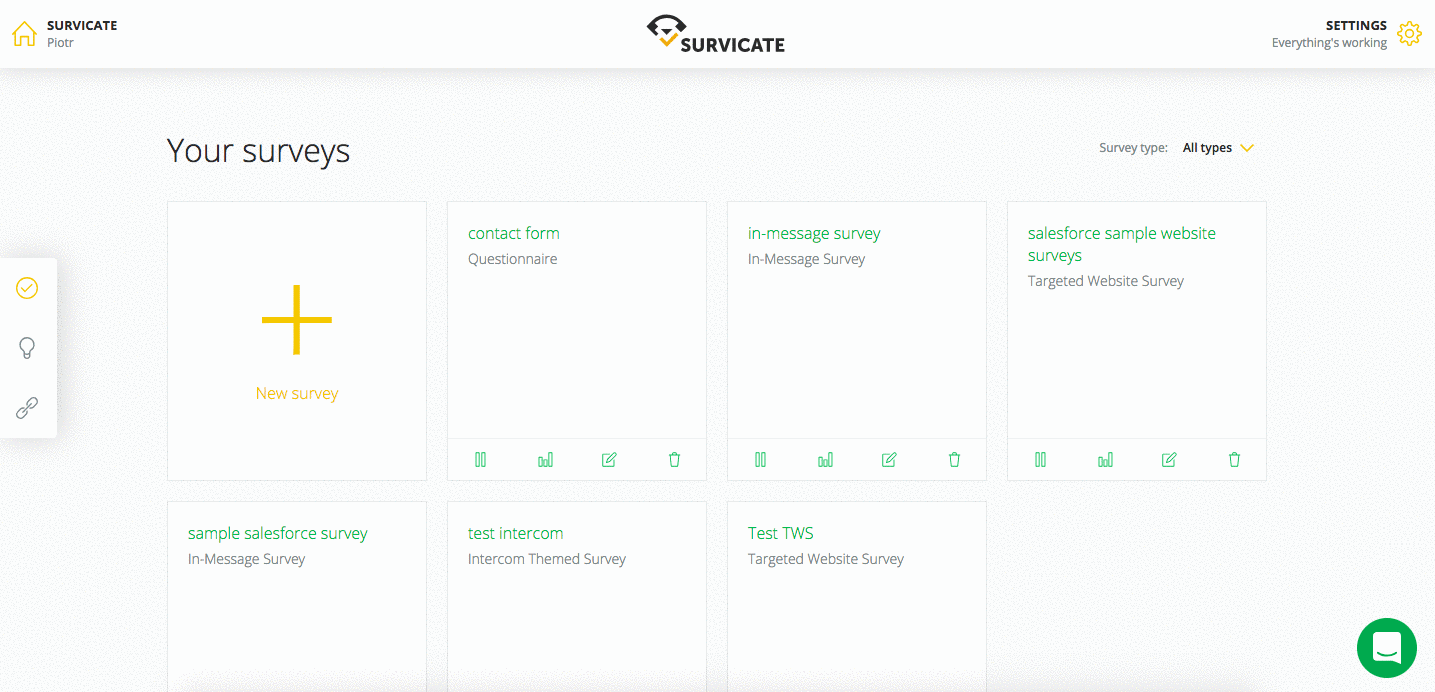
Task: Pause the in-message survey
Action: coord(760,460)
